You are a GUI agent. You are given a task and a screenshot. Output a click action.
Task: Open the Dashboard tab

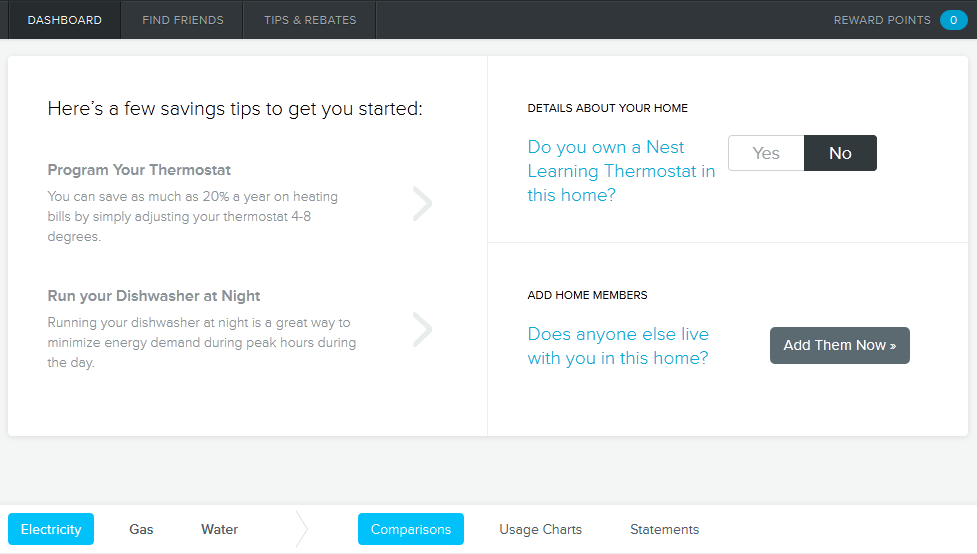64,20
